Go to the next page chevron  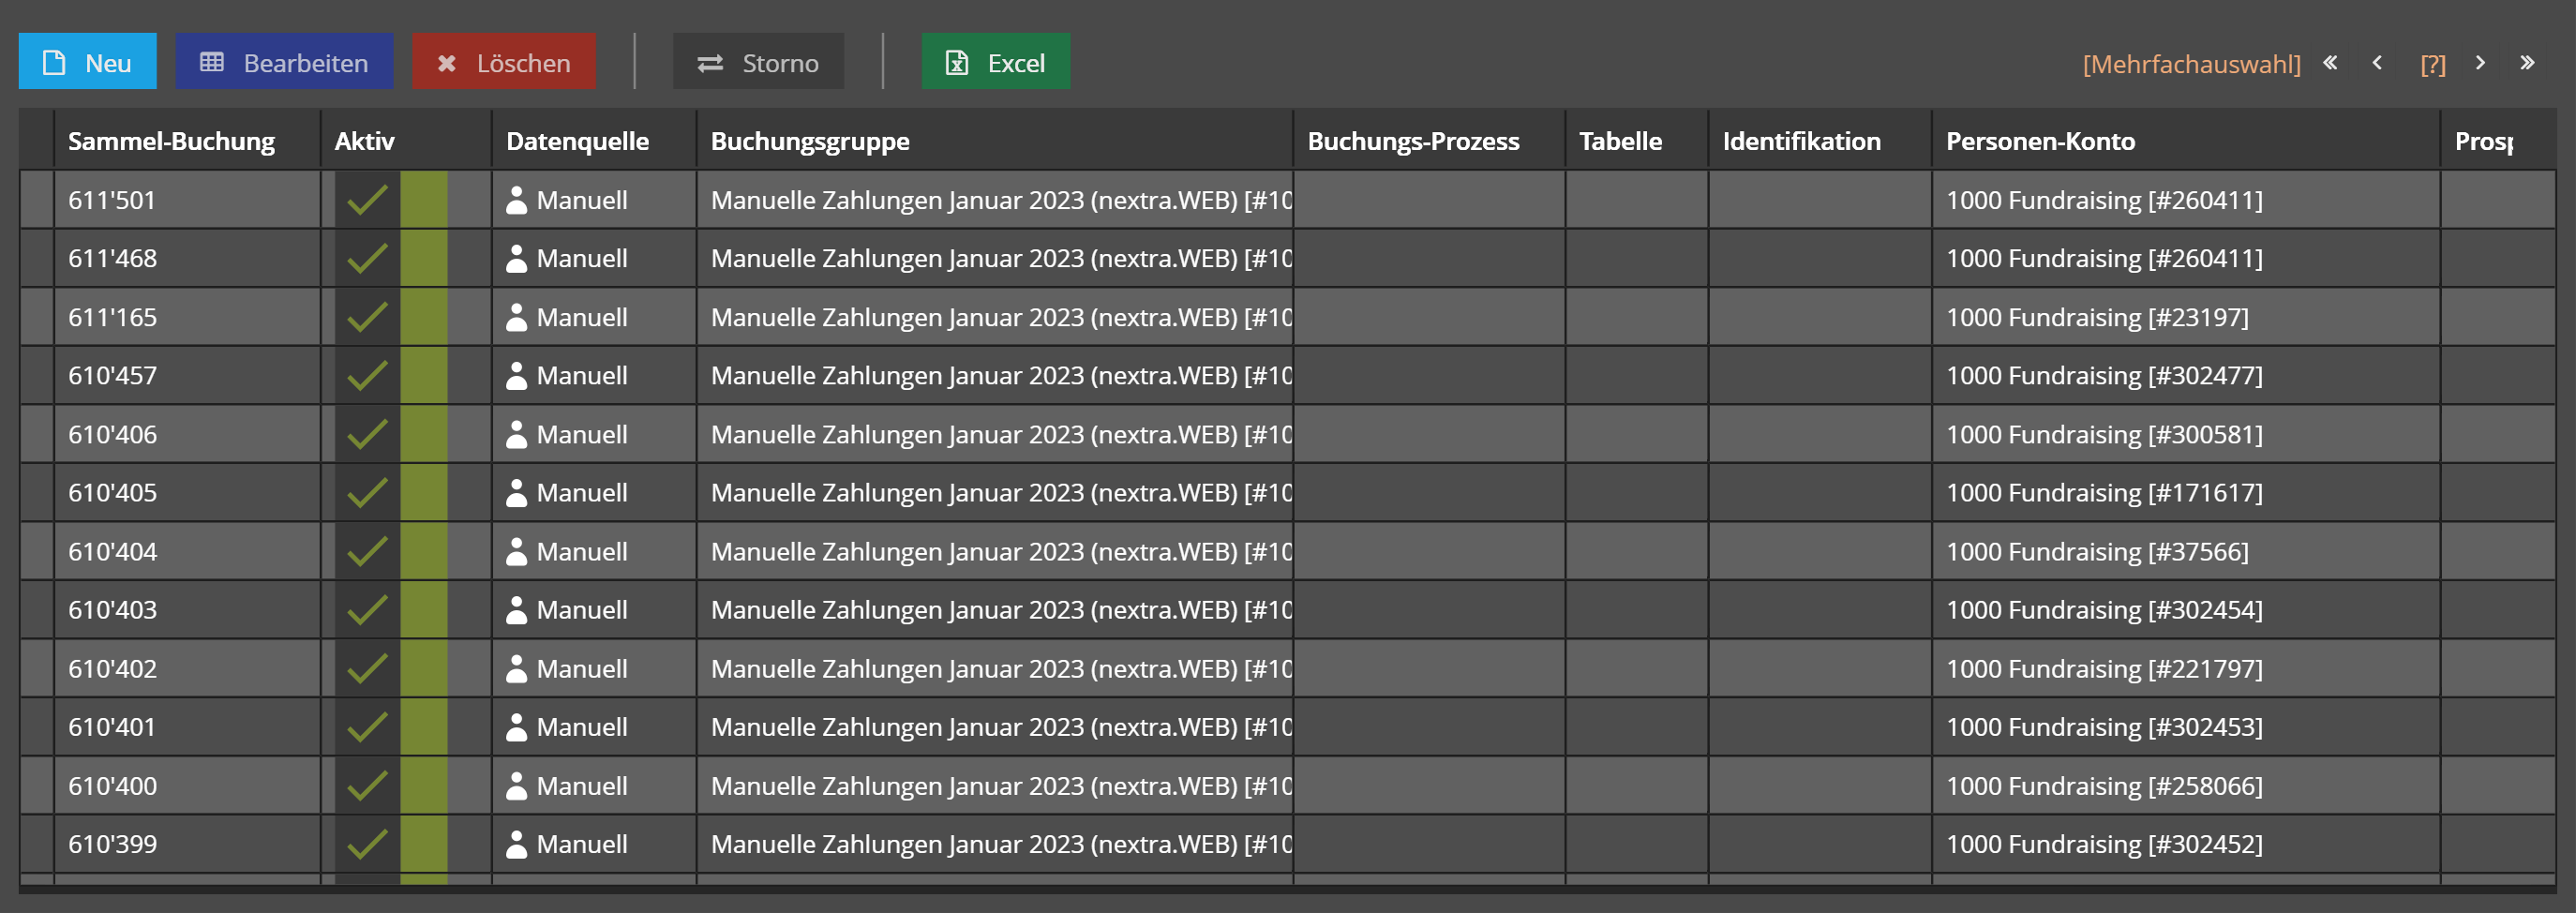coord(2480,63)
